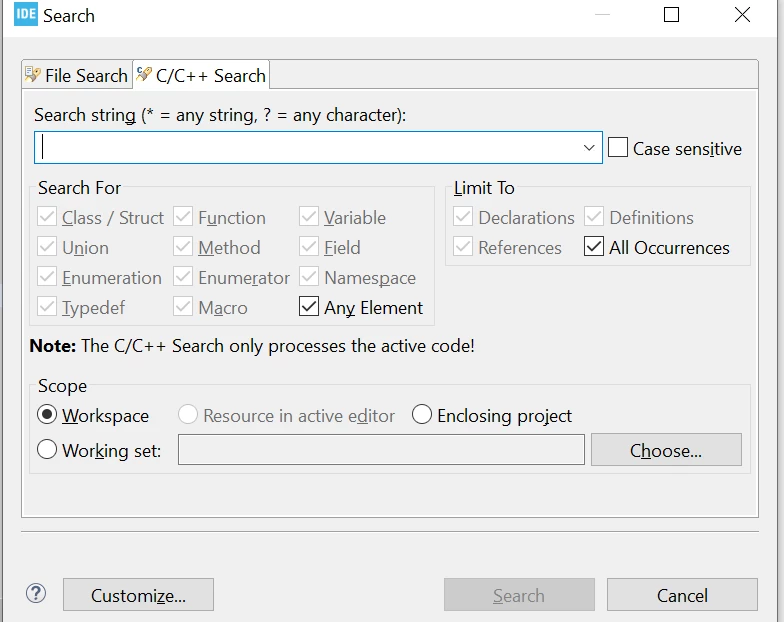Toggle the Enumeration checkbox
Viewport: 784px width, 622px height.
pos(47,277)
